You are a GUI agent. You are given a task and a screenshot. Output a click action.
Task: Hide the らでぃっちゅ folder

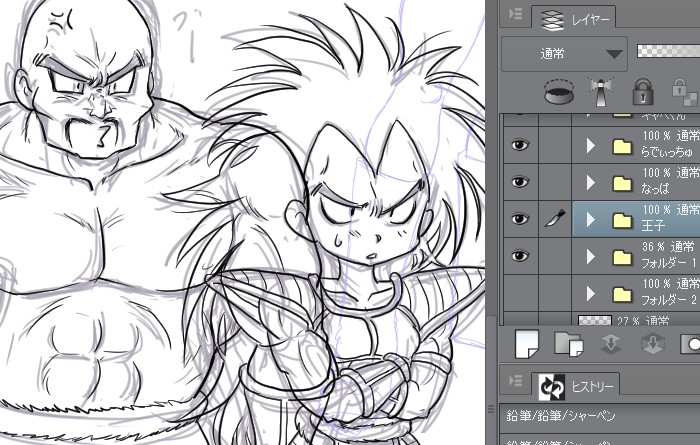tap(520, 145)
